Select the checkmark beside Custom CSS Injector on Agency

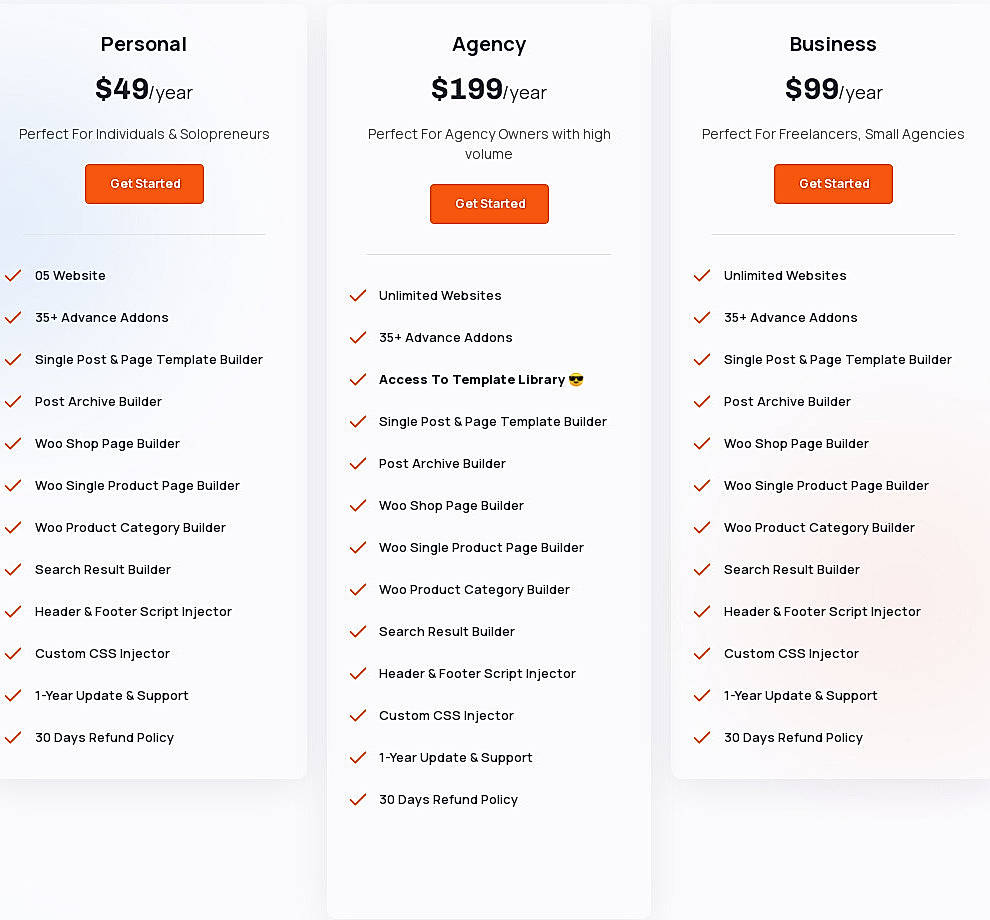pos(358,715)
